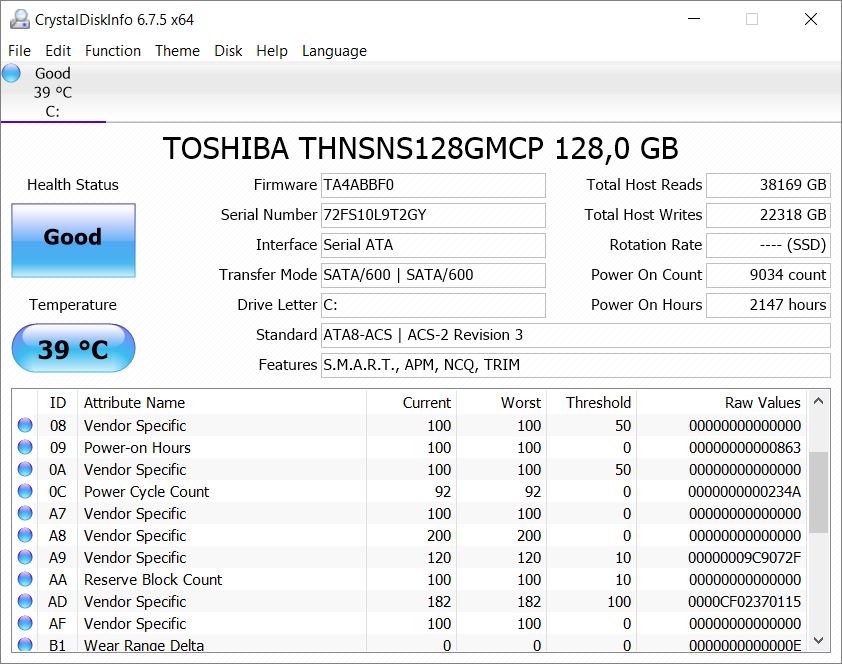Click the Power On Count value
842x664 pixels.
click(x=768, y=275)
